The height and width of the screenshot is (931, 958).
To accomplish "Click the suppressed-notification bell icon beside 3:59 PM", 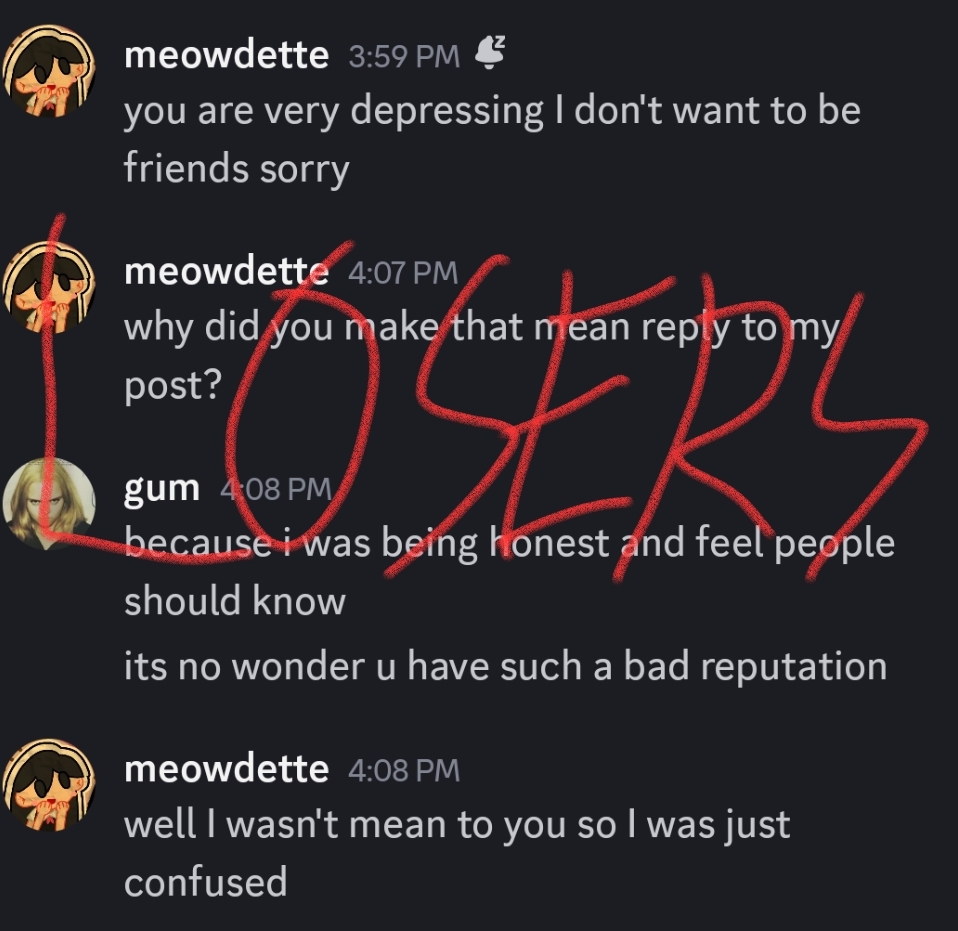I will pyautogui.click(x=490, y=53).
